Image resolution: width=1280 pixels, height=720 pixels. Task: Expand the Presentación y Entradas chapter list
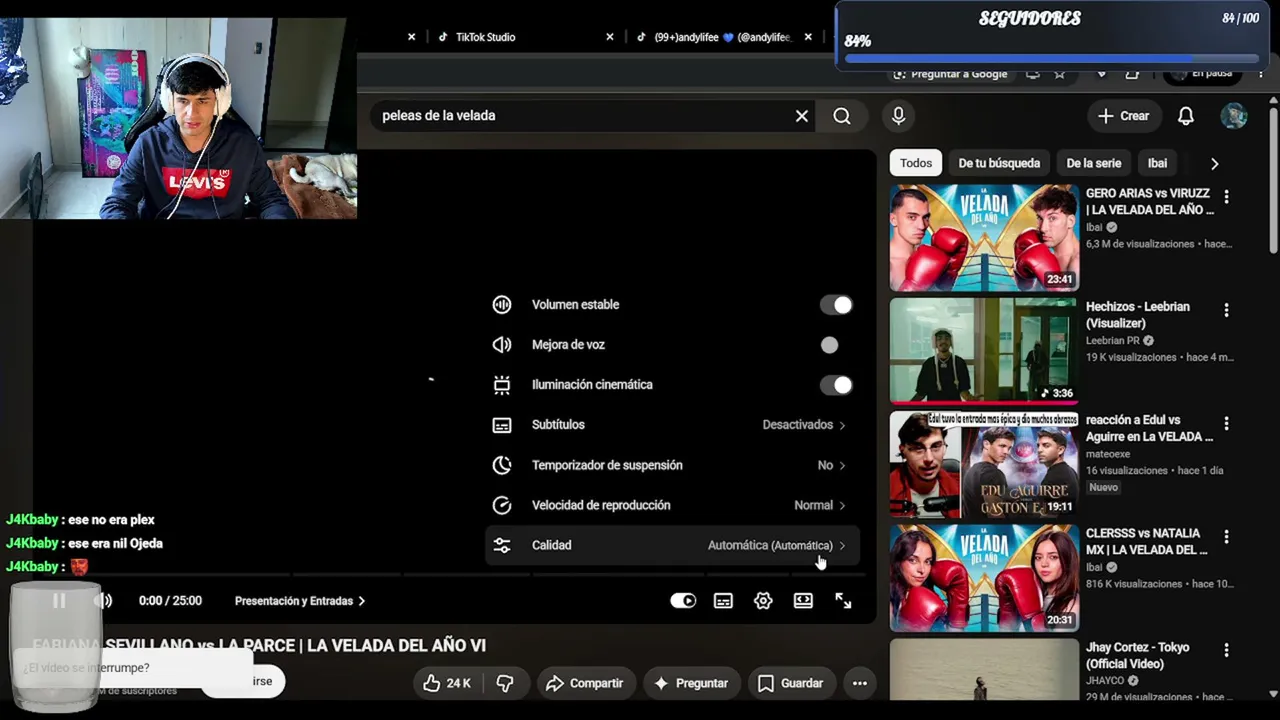[300, 601]
